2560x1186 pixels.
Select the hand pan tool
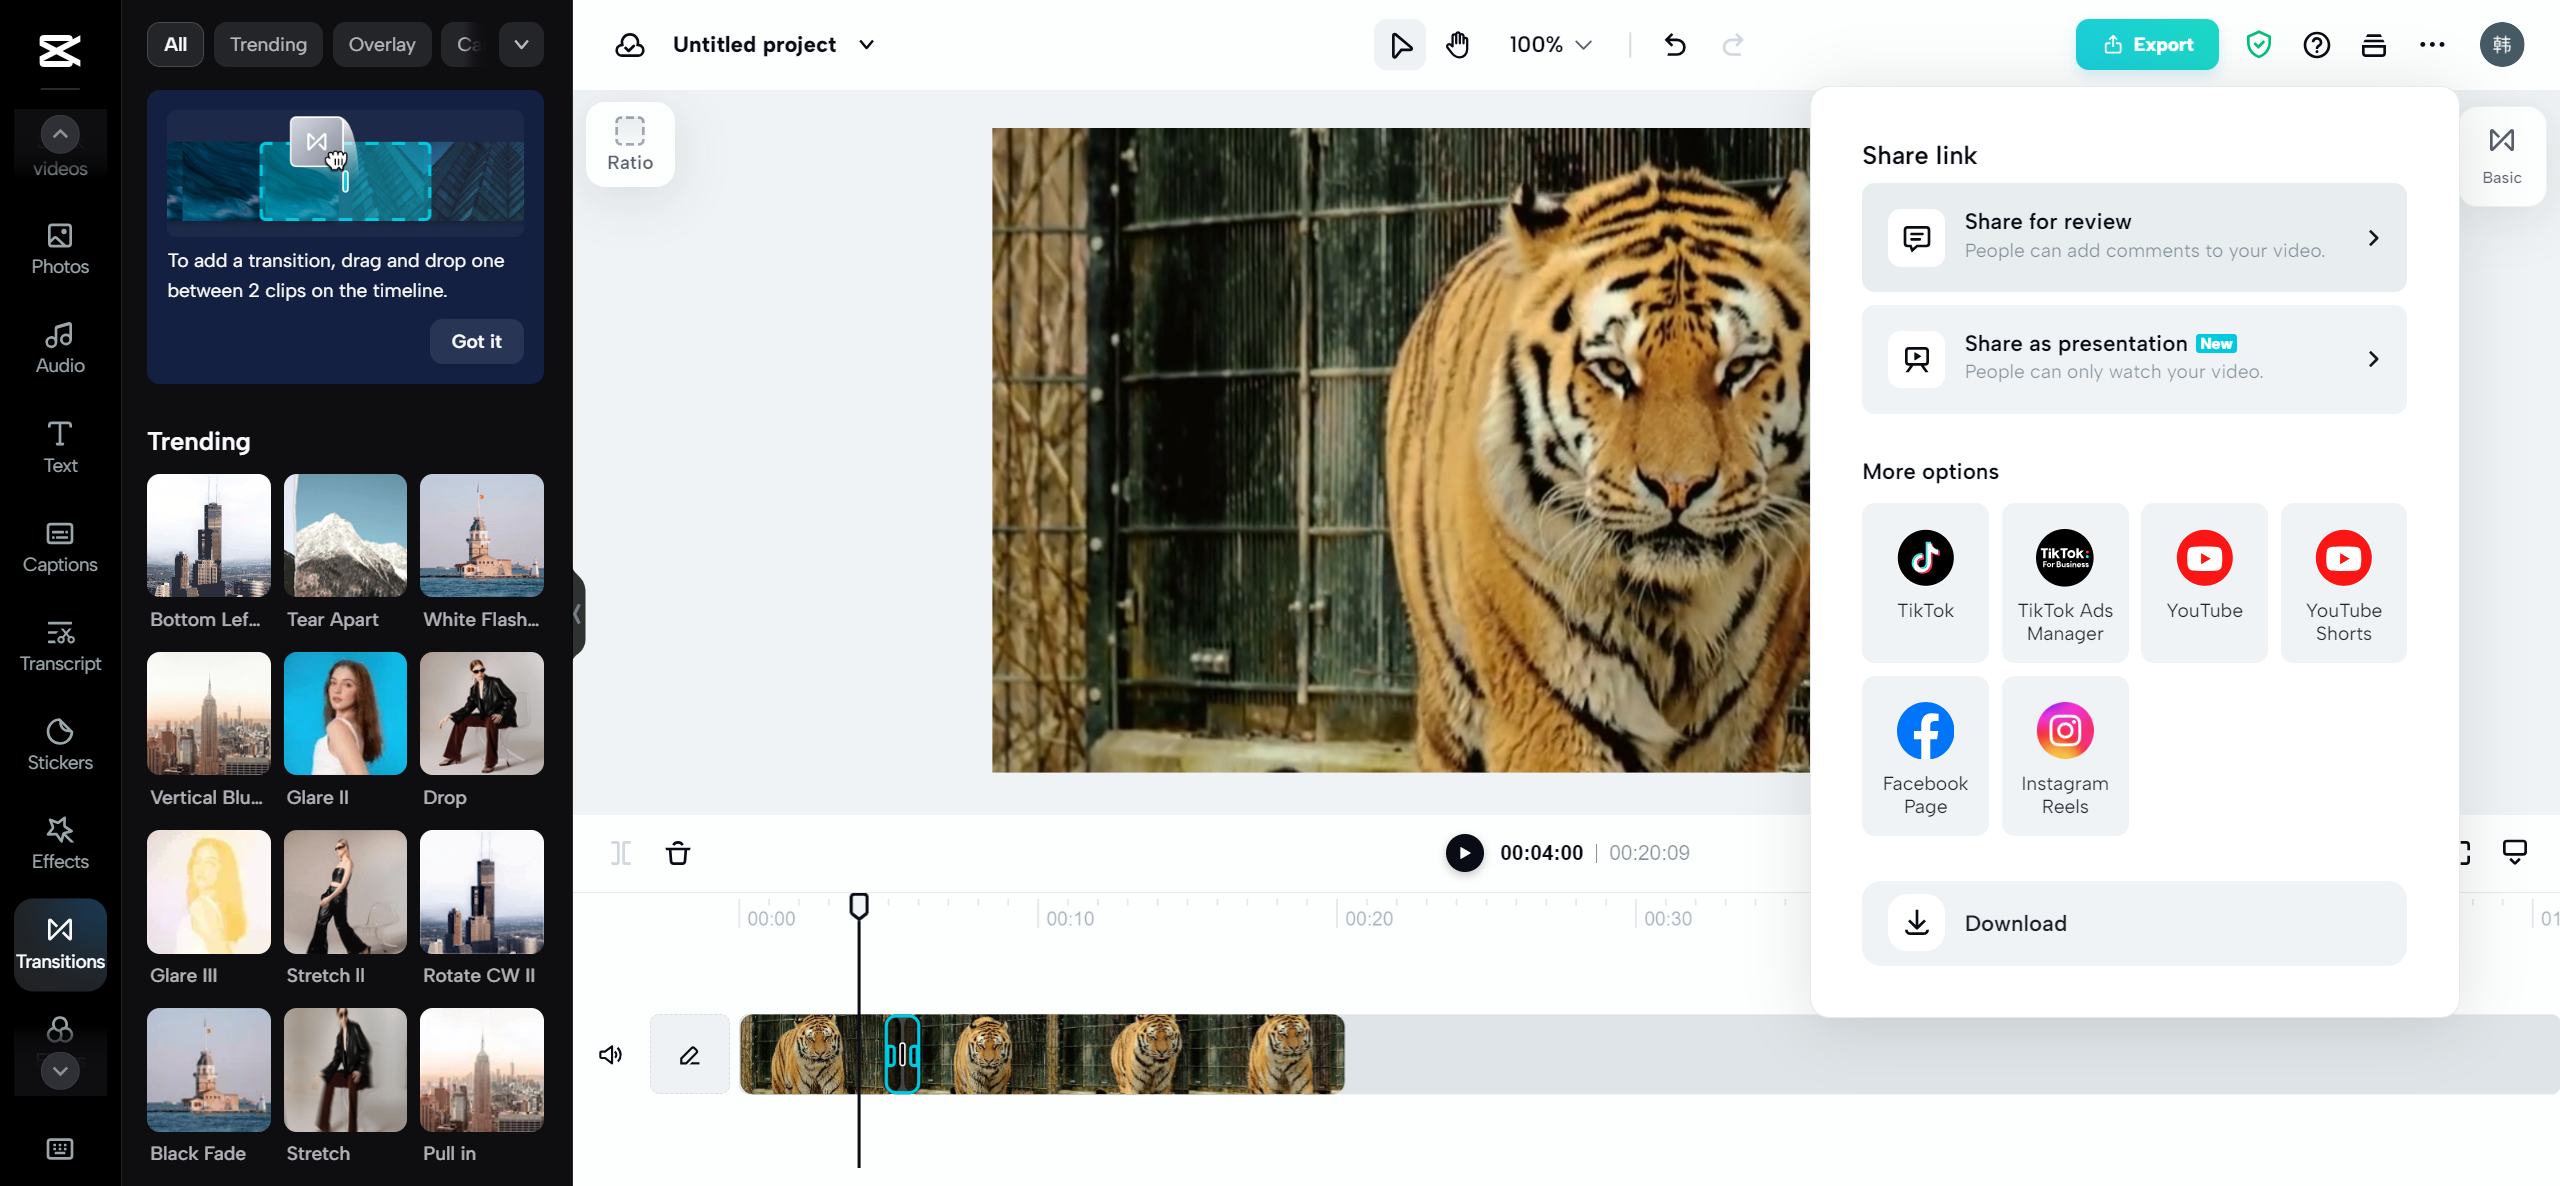pyautogui.click(x=1456, y=44)
